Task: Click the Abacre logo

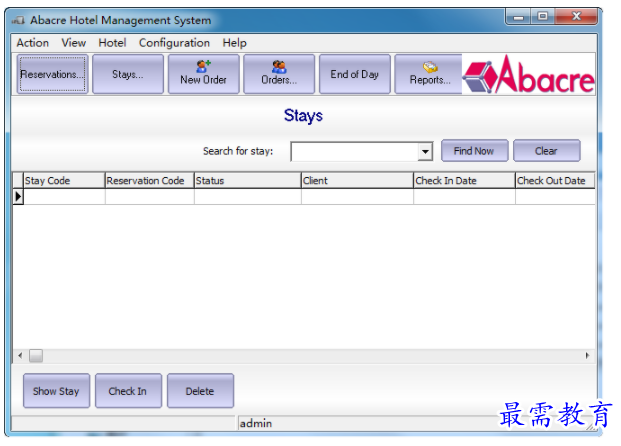Action: (529, 75)
